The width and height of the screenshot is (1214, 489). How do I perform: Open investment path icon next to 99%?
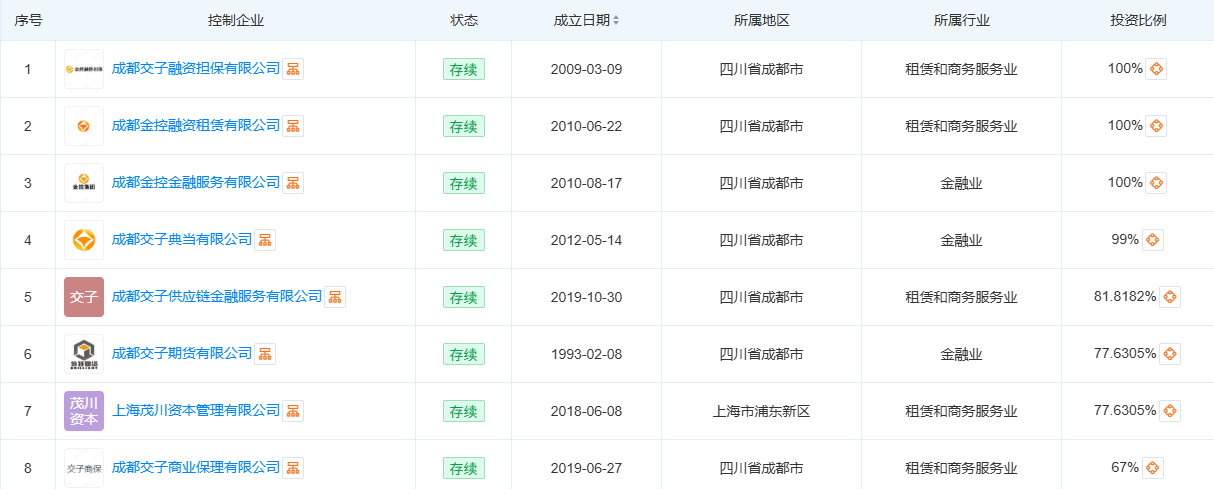[1153, 240]
